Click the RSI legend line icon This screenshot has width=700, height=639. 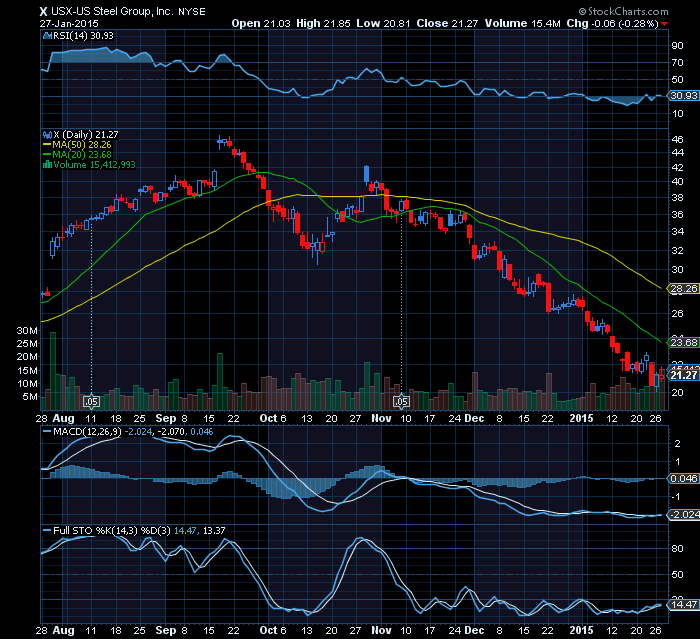[47, 36]
